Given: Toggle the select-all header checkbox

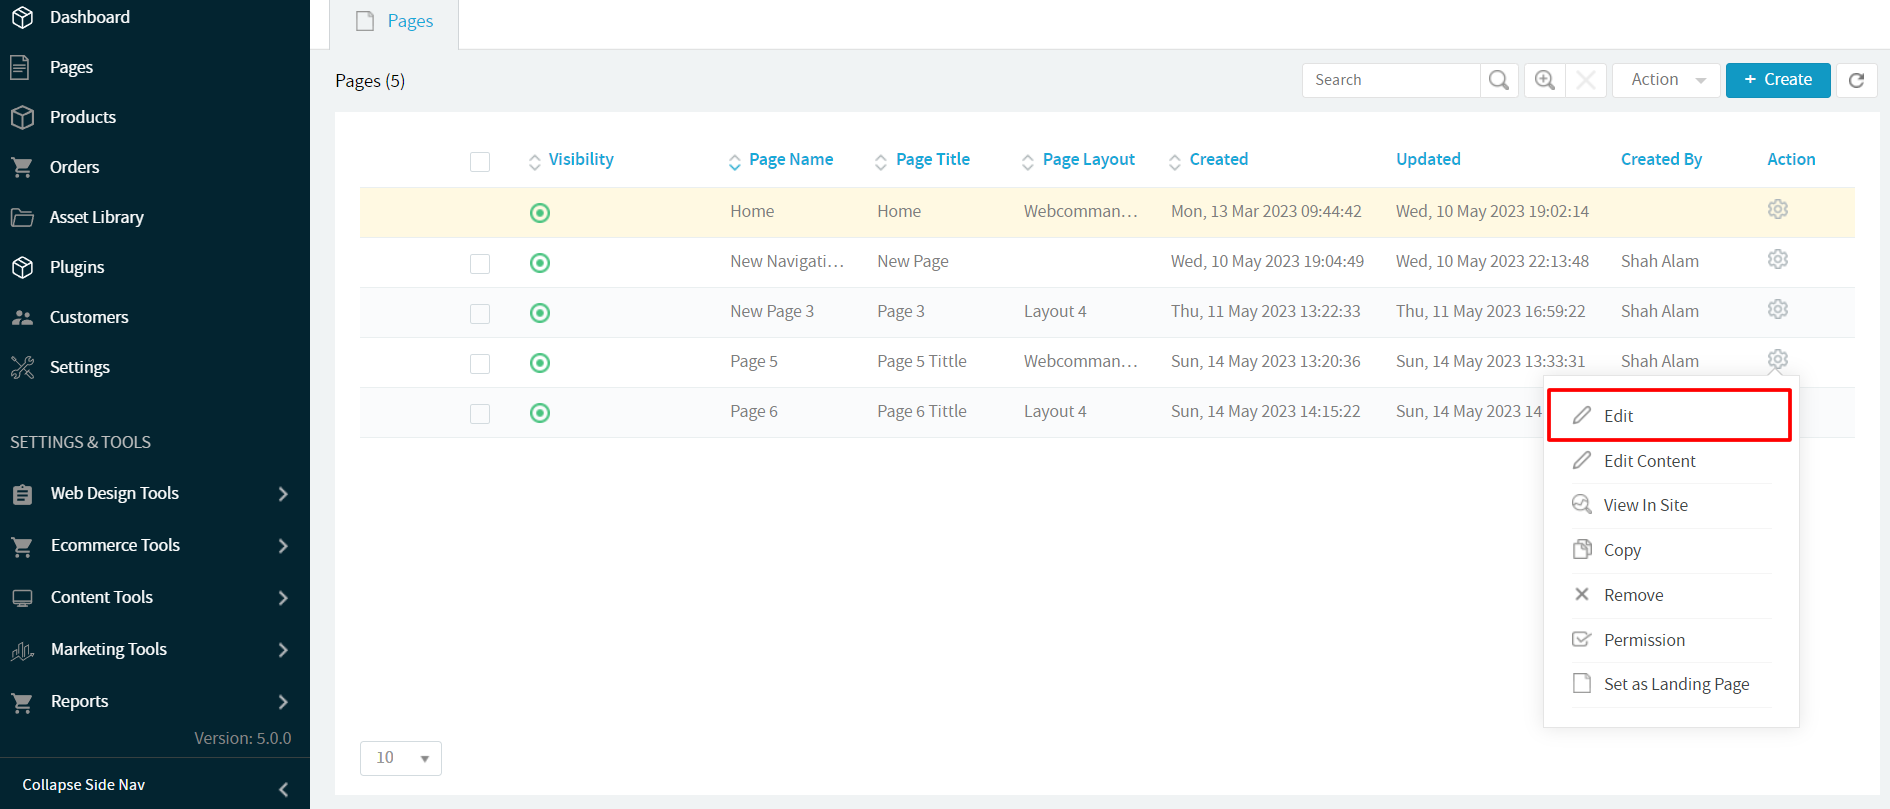Looking at the screenshot, I should pos(480,162).
